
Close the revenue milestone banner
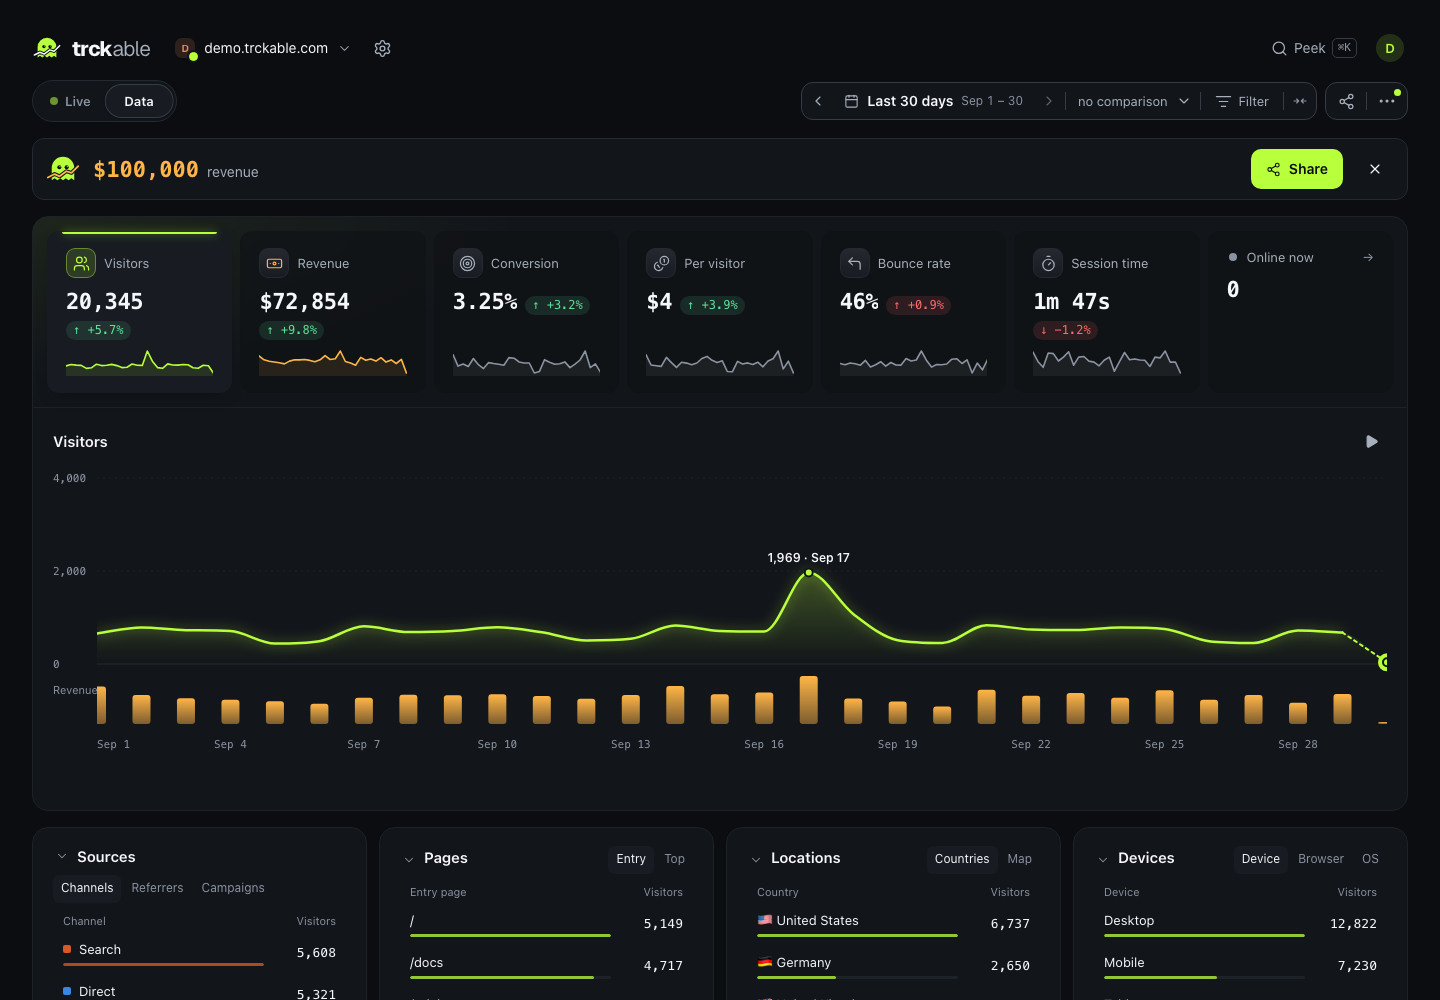pos(1375,169)
